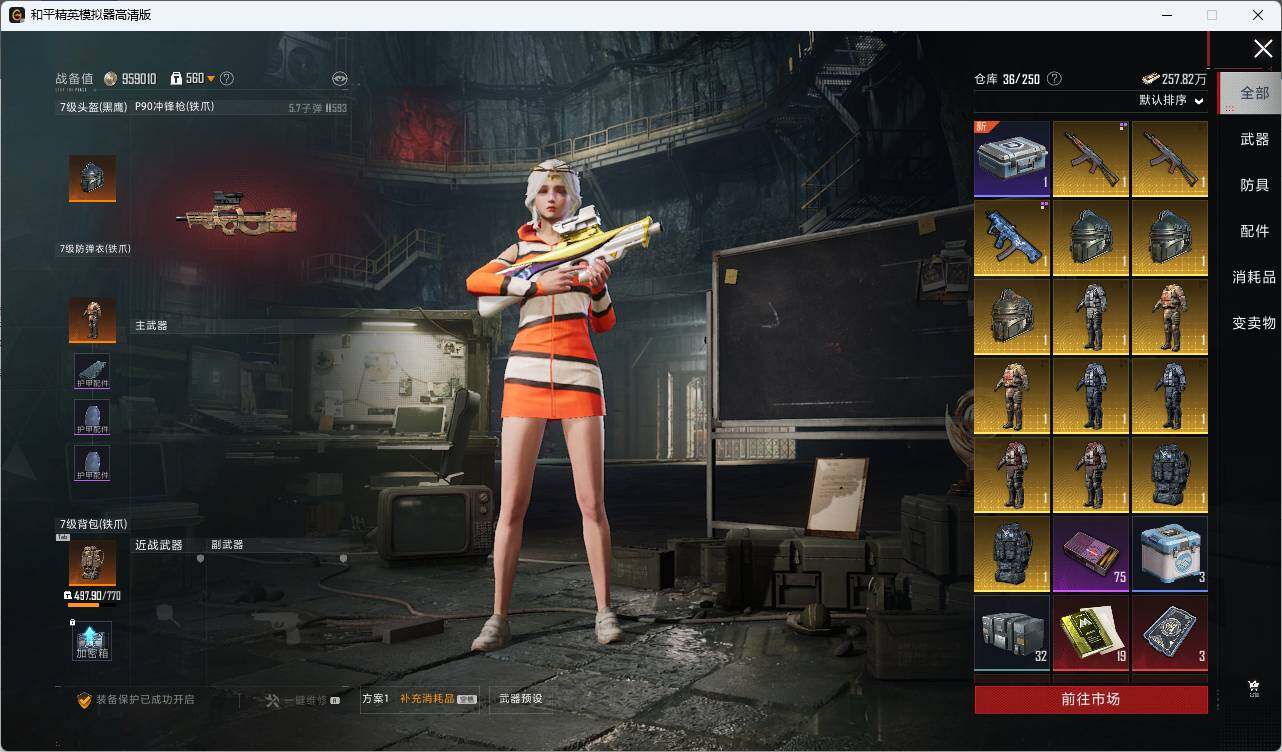Select the equipped 7级头盔 helmet slot

pyautogui.click(x=92, y=178)
